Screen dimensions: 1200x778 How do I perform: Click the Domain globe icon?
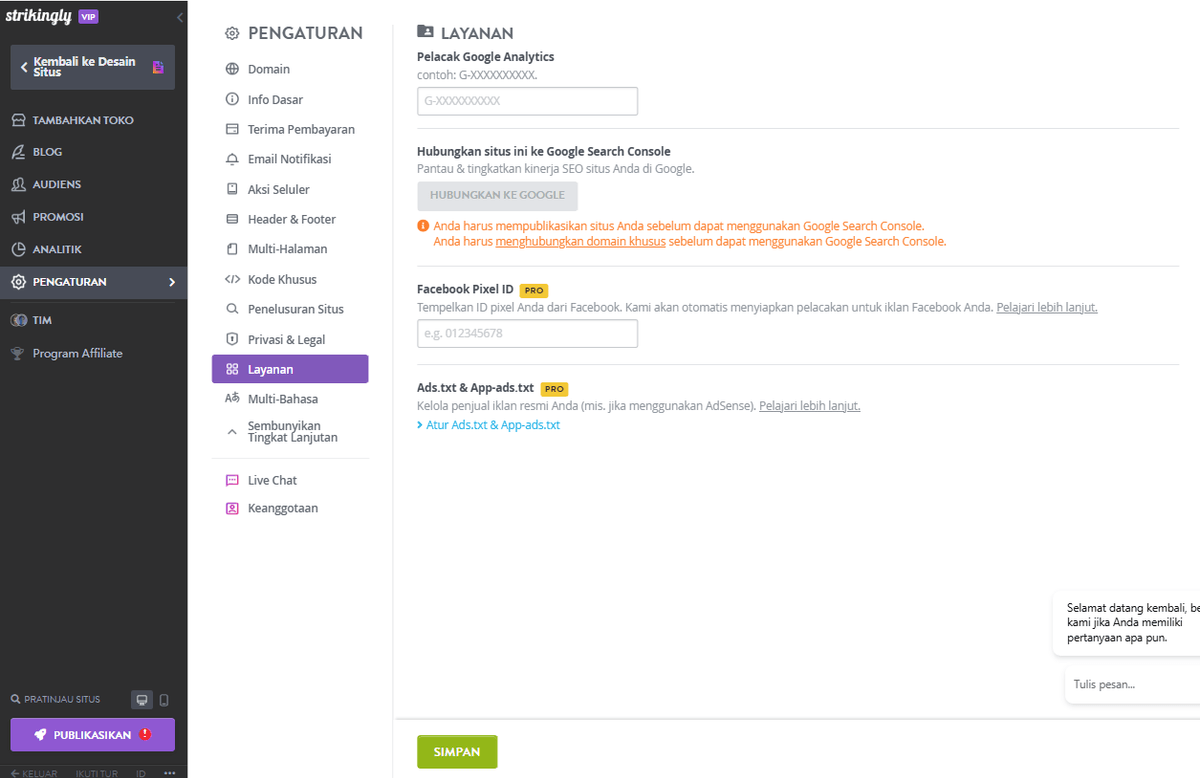click(x=232, y=70)
